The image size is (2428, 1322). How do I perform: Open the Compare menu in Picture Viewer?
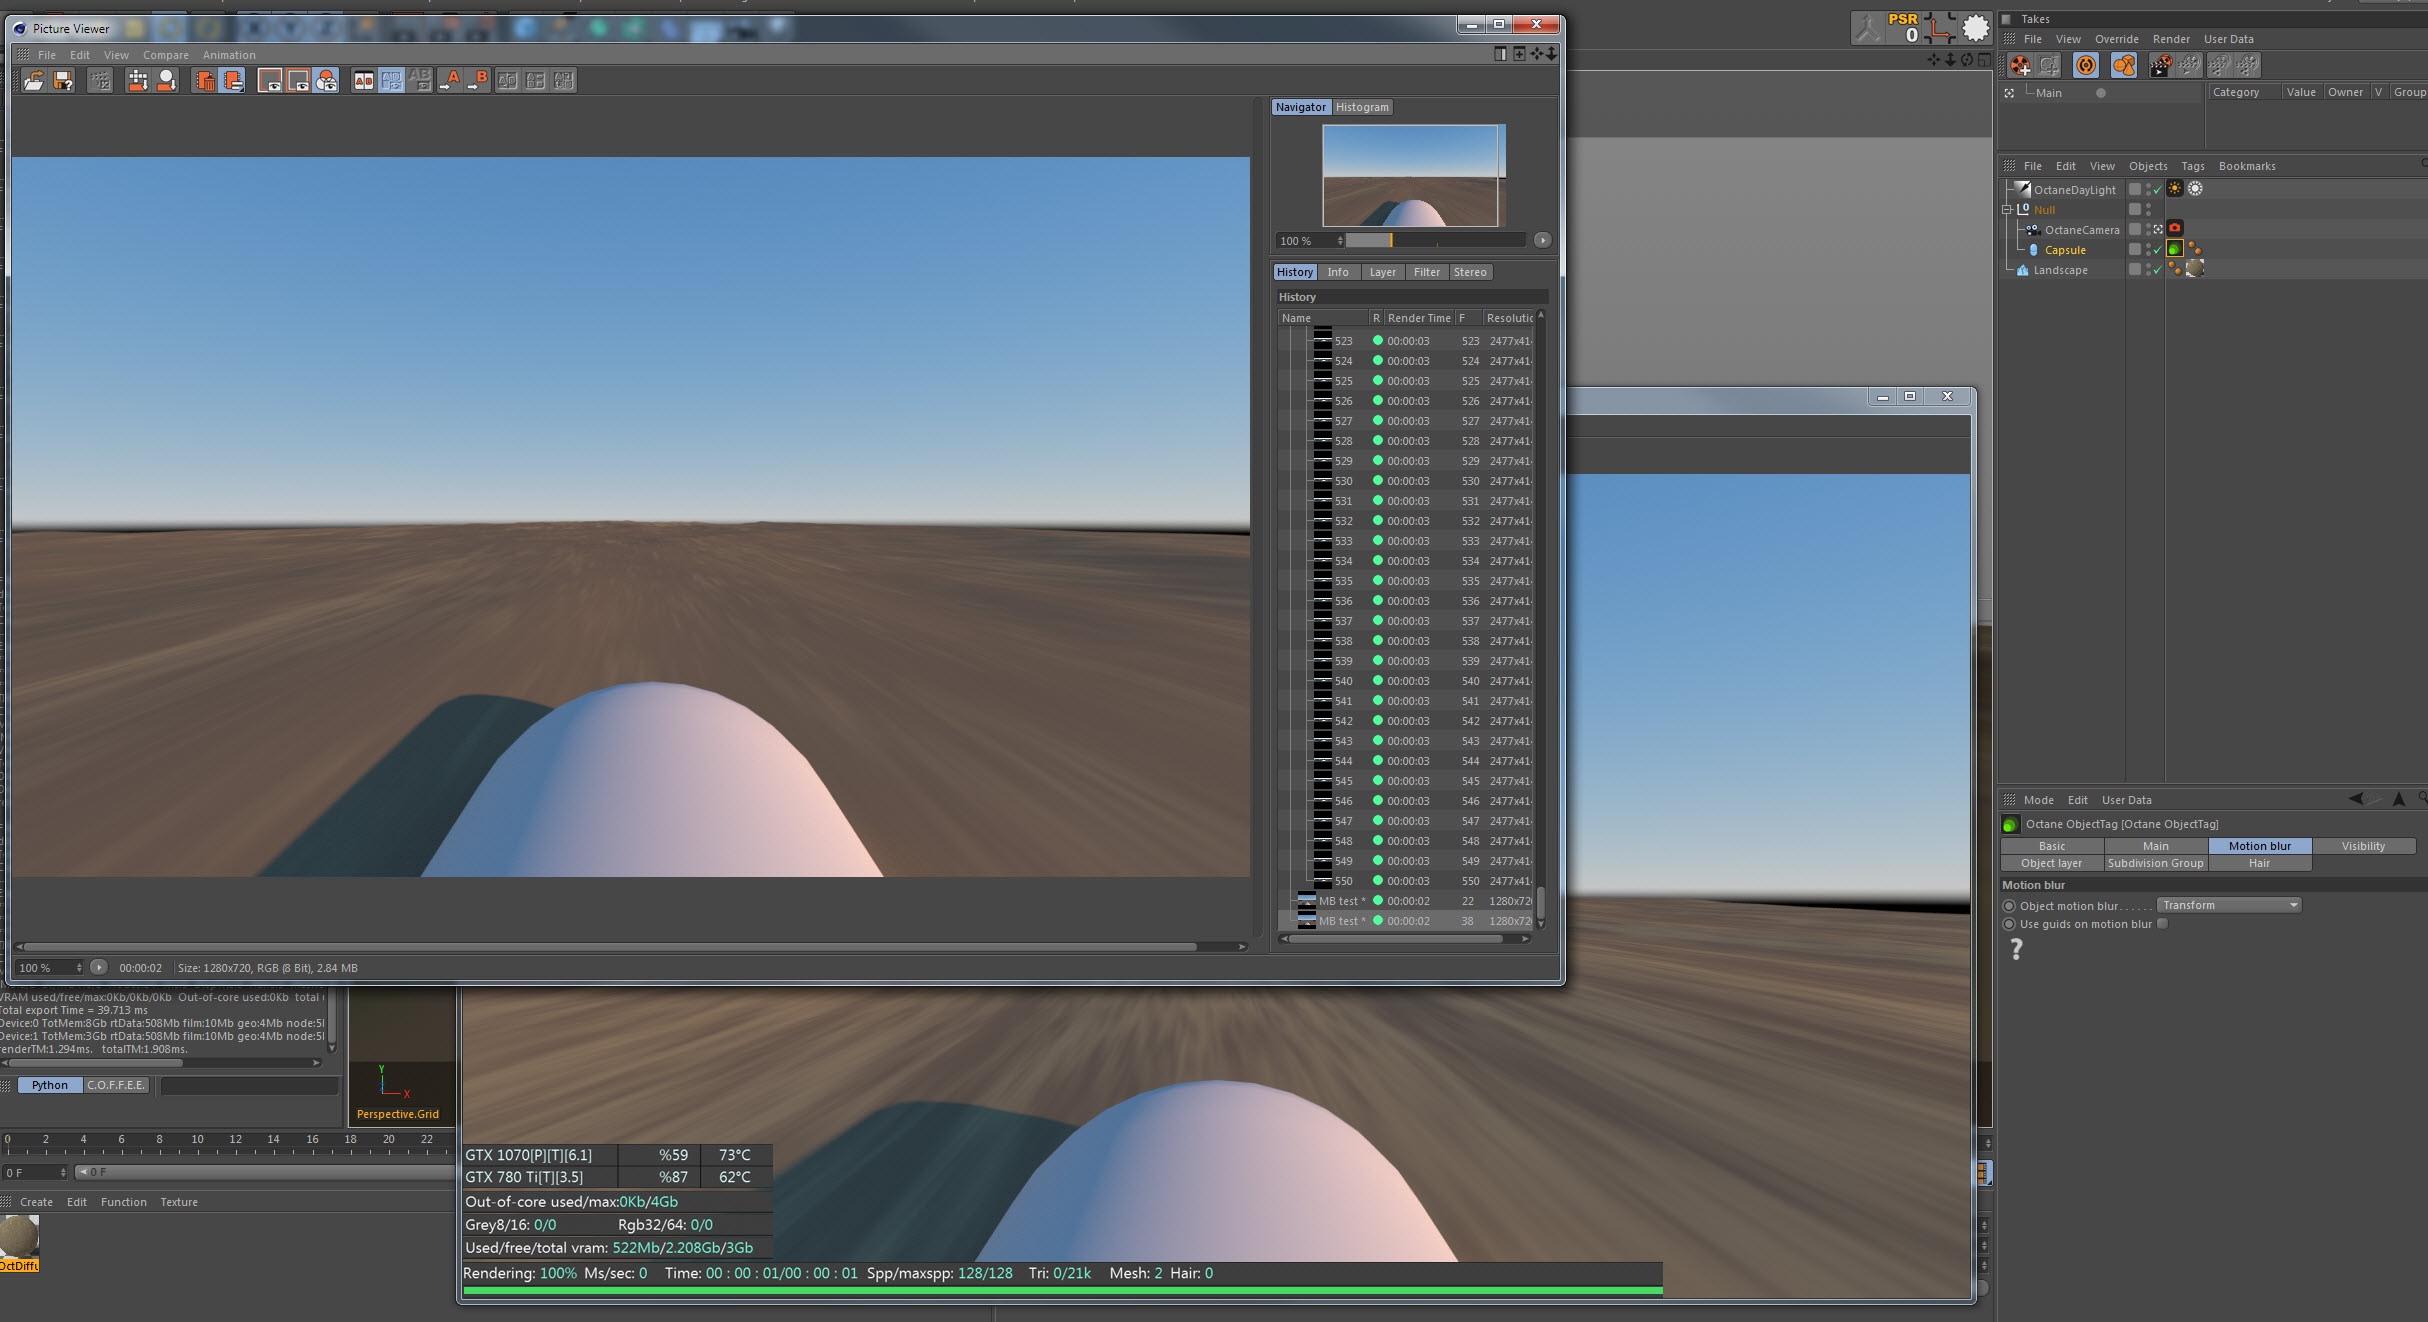tap(165, 56)
